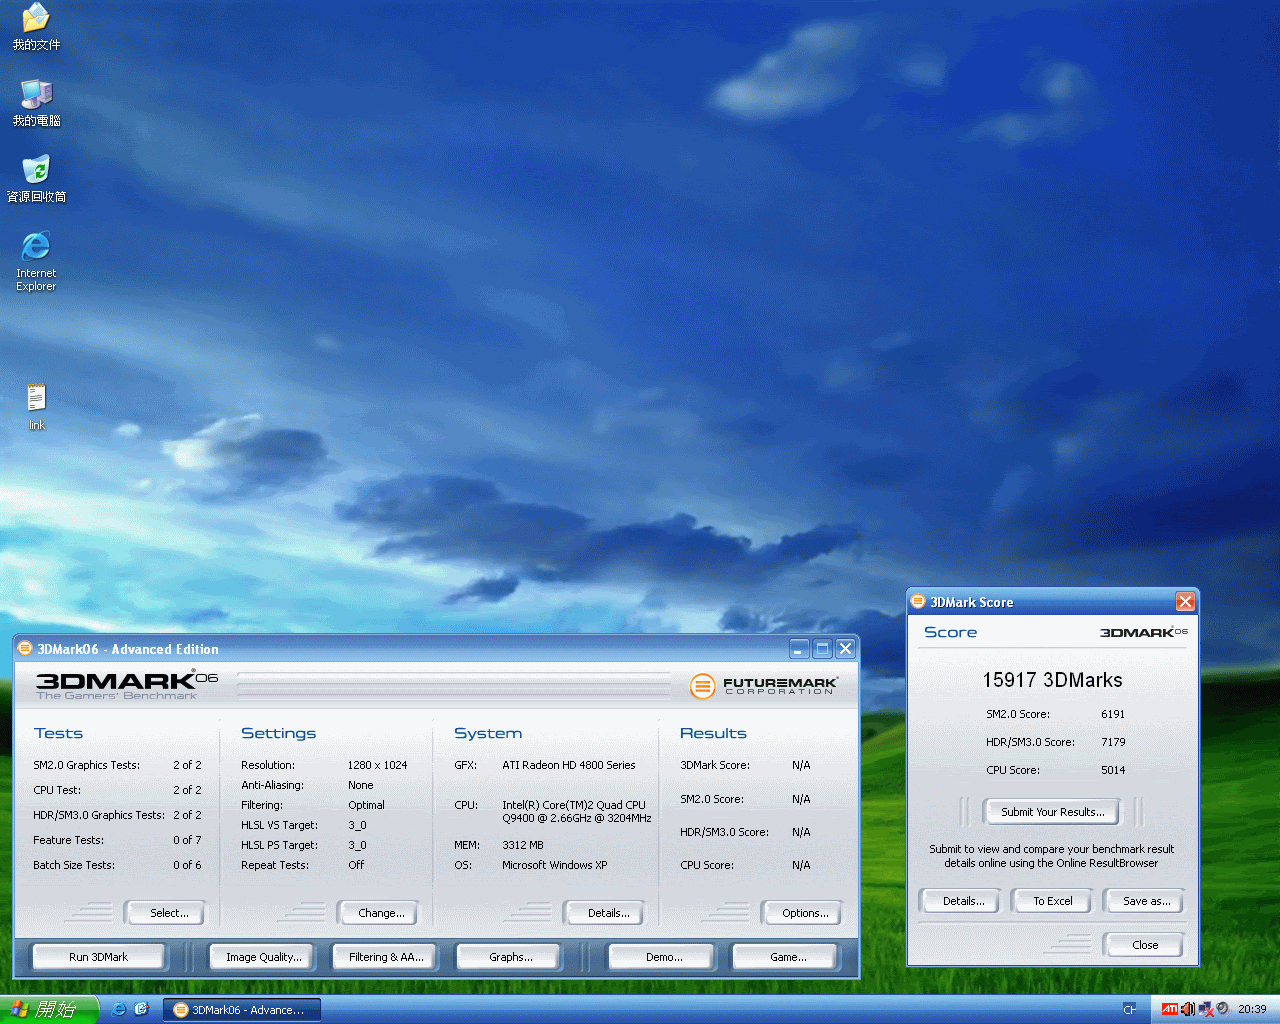The image size is (1280, 1024).
Task: Select the Internet Explorer desktop icon
Action: point(36,261)
